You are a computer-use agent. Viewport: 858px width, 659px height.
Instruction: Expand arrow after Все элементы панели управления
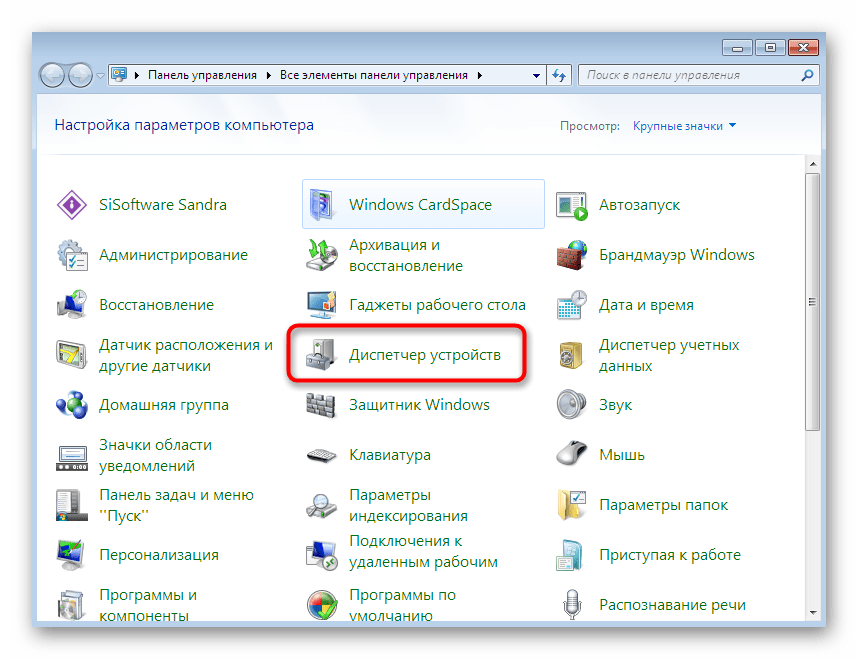click(x=480, y=76)
